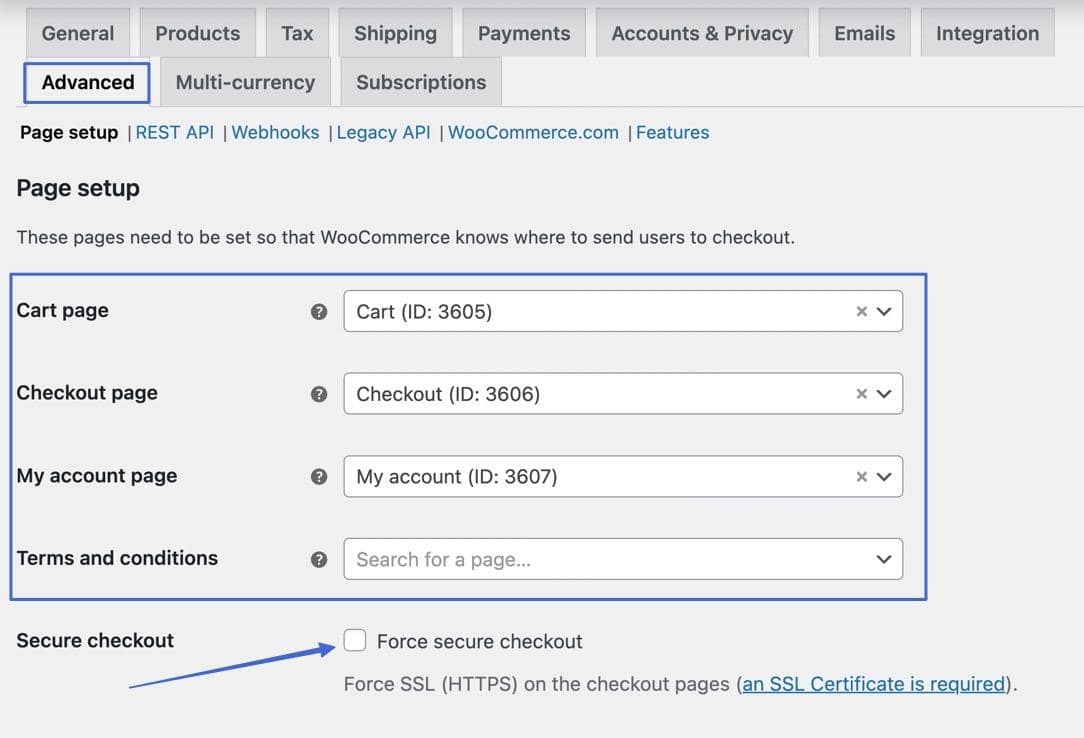
Task: Open the My account page selector
Action: 884,477
